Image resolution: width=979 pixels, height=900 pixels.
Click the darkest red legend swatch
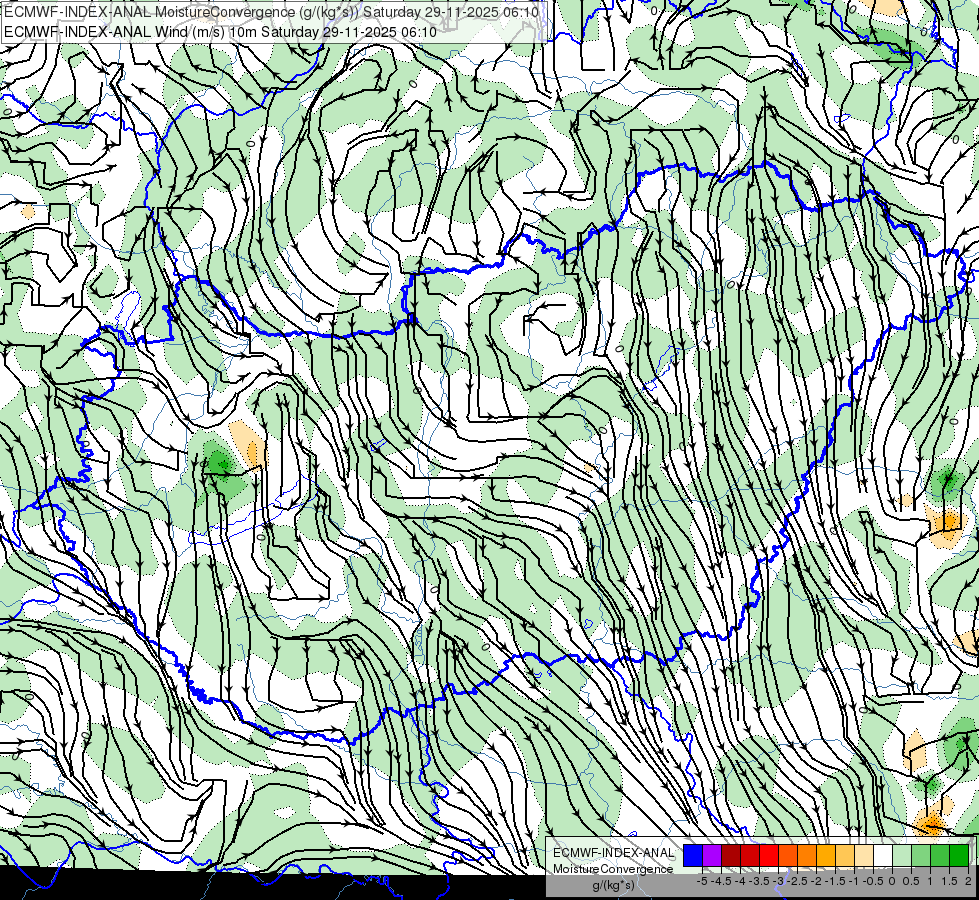pyautogui.click(x=731, y=855)
